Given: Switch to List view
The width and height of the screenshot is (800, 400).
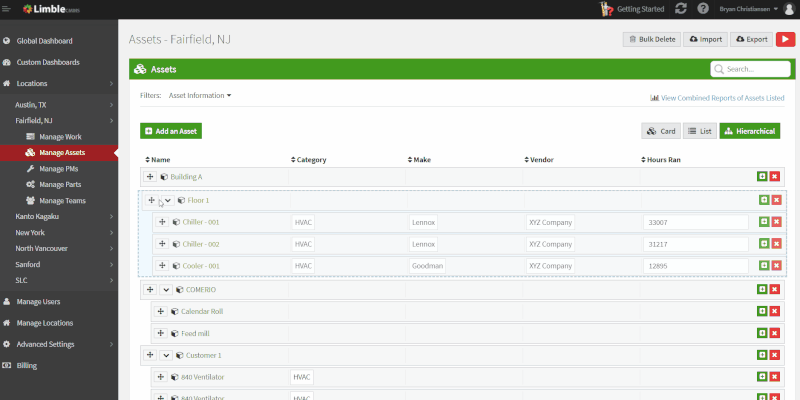Looking at the screenshot, I should [699, 131].
